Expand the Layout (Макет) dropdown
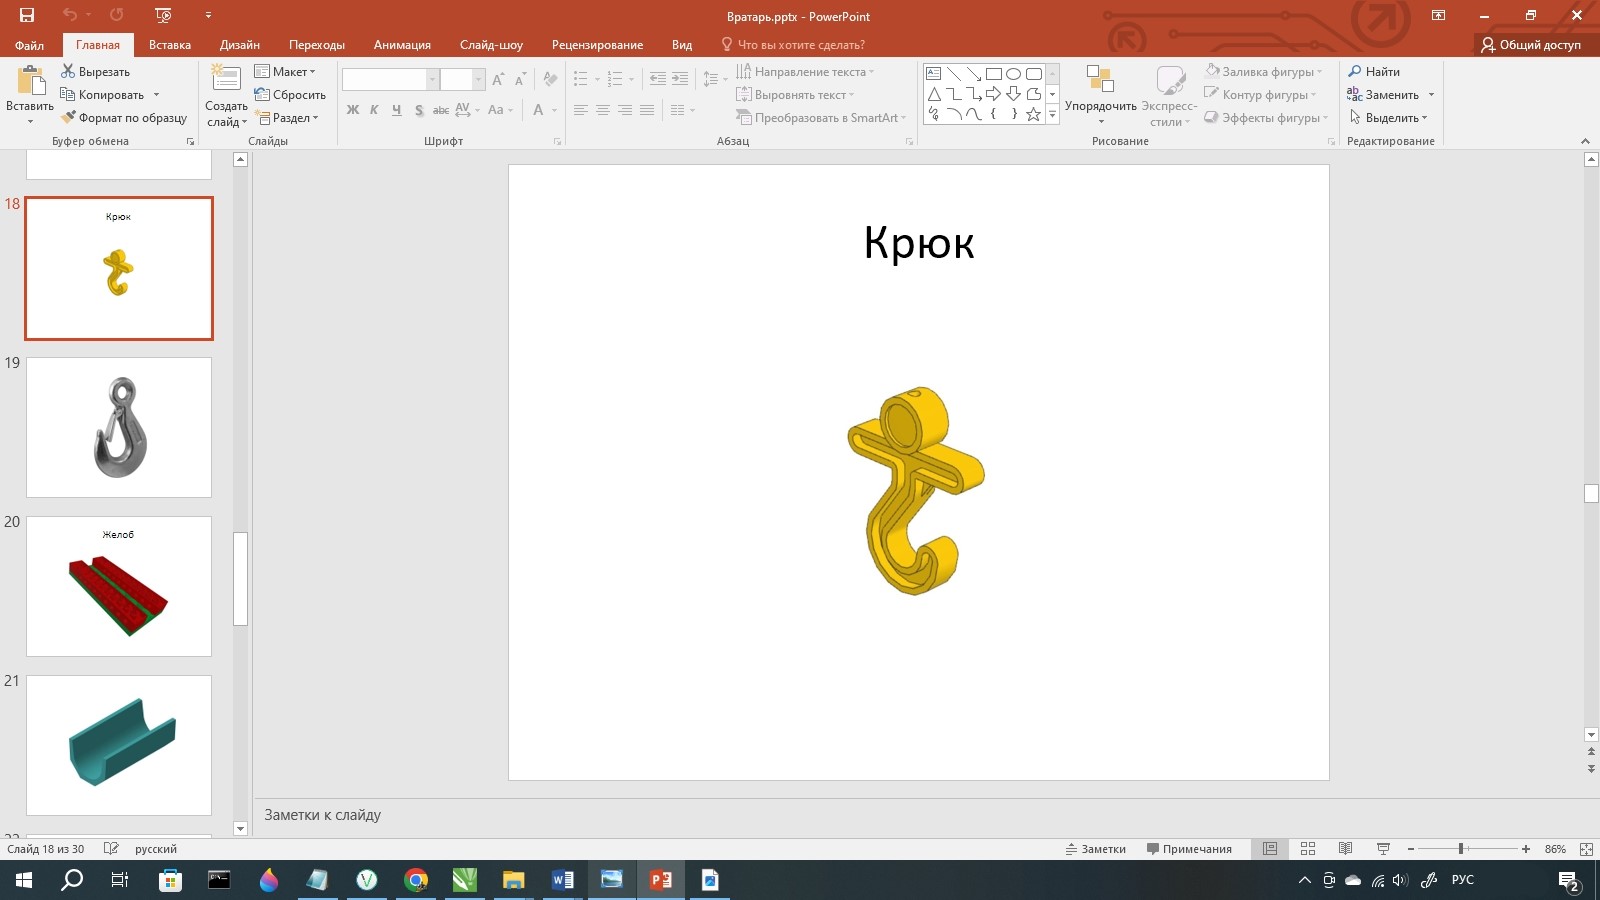This screenshot has width=1600, height=900. pyautogui.click(x=285, y=72)
